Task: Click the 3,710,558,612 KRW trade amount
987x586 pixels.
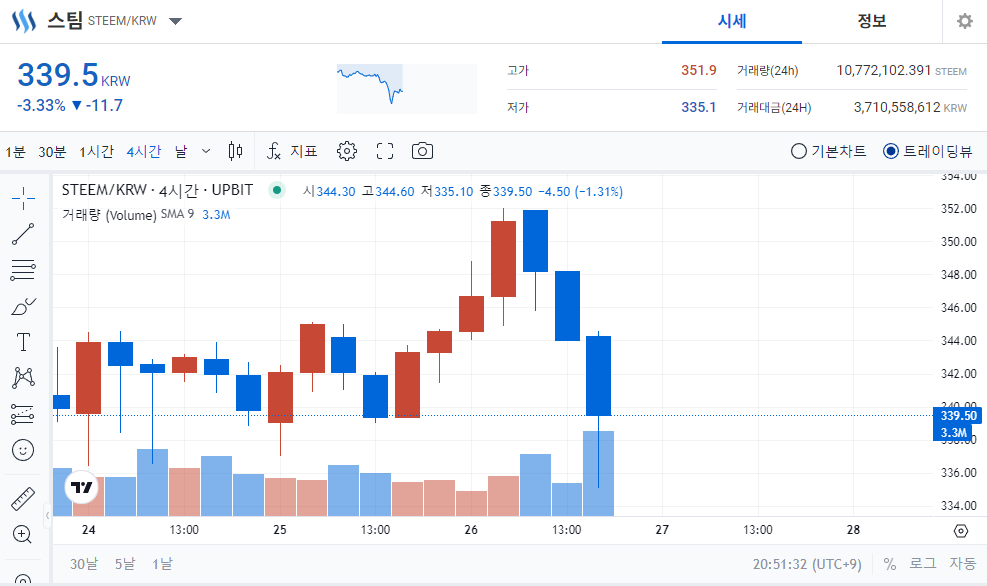Action: click(x=910, y=108)
